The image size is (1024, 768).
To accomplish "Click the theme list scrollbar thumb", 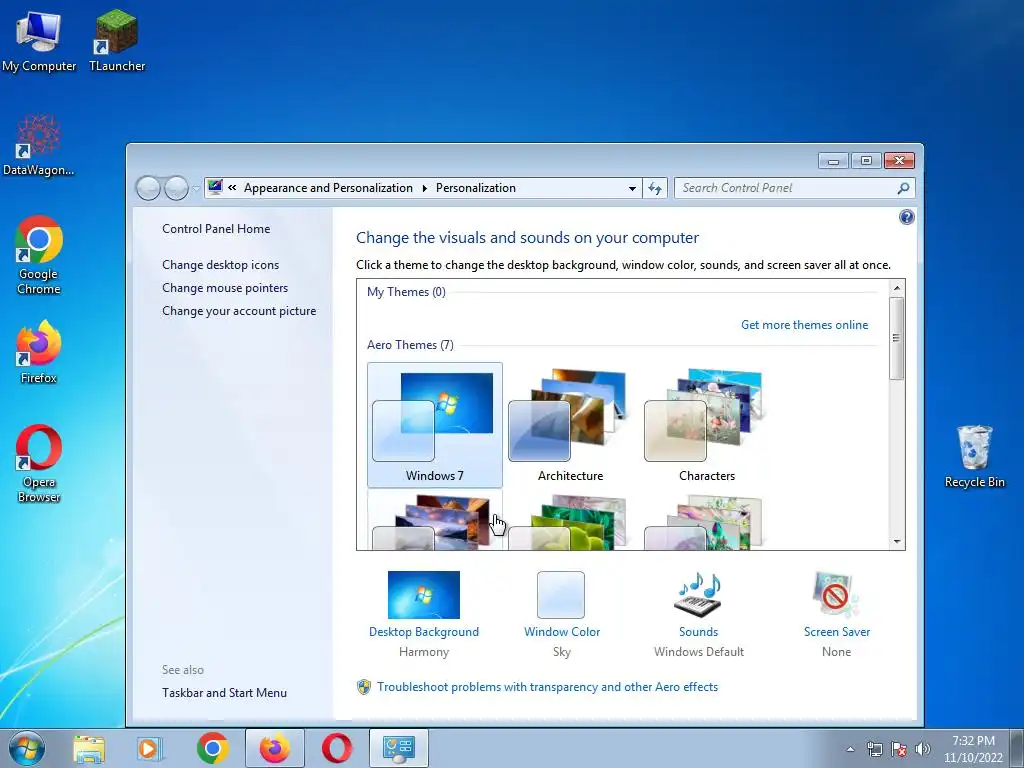I will (897, 338).
